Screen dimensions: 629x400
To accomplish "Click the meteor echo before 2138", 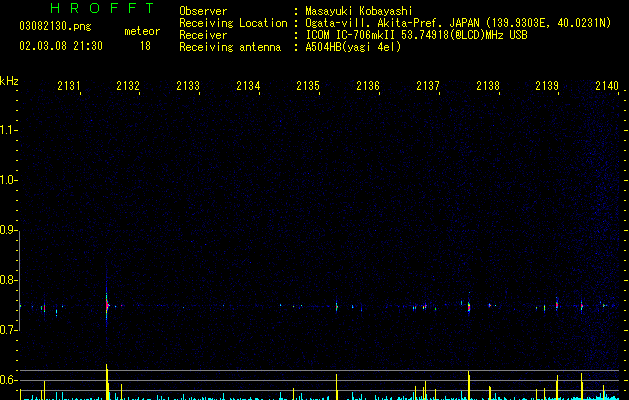I will click(x=469, y=307).
